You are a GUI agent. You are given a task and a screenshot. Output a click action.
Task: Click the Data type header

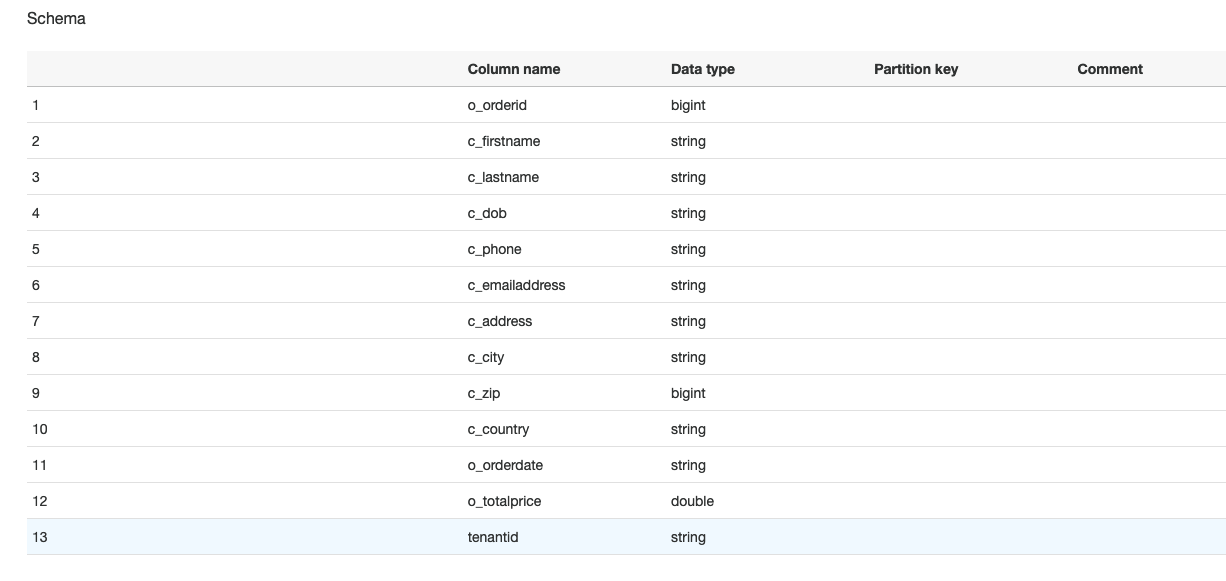click(x=703, y=69)
